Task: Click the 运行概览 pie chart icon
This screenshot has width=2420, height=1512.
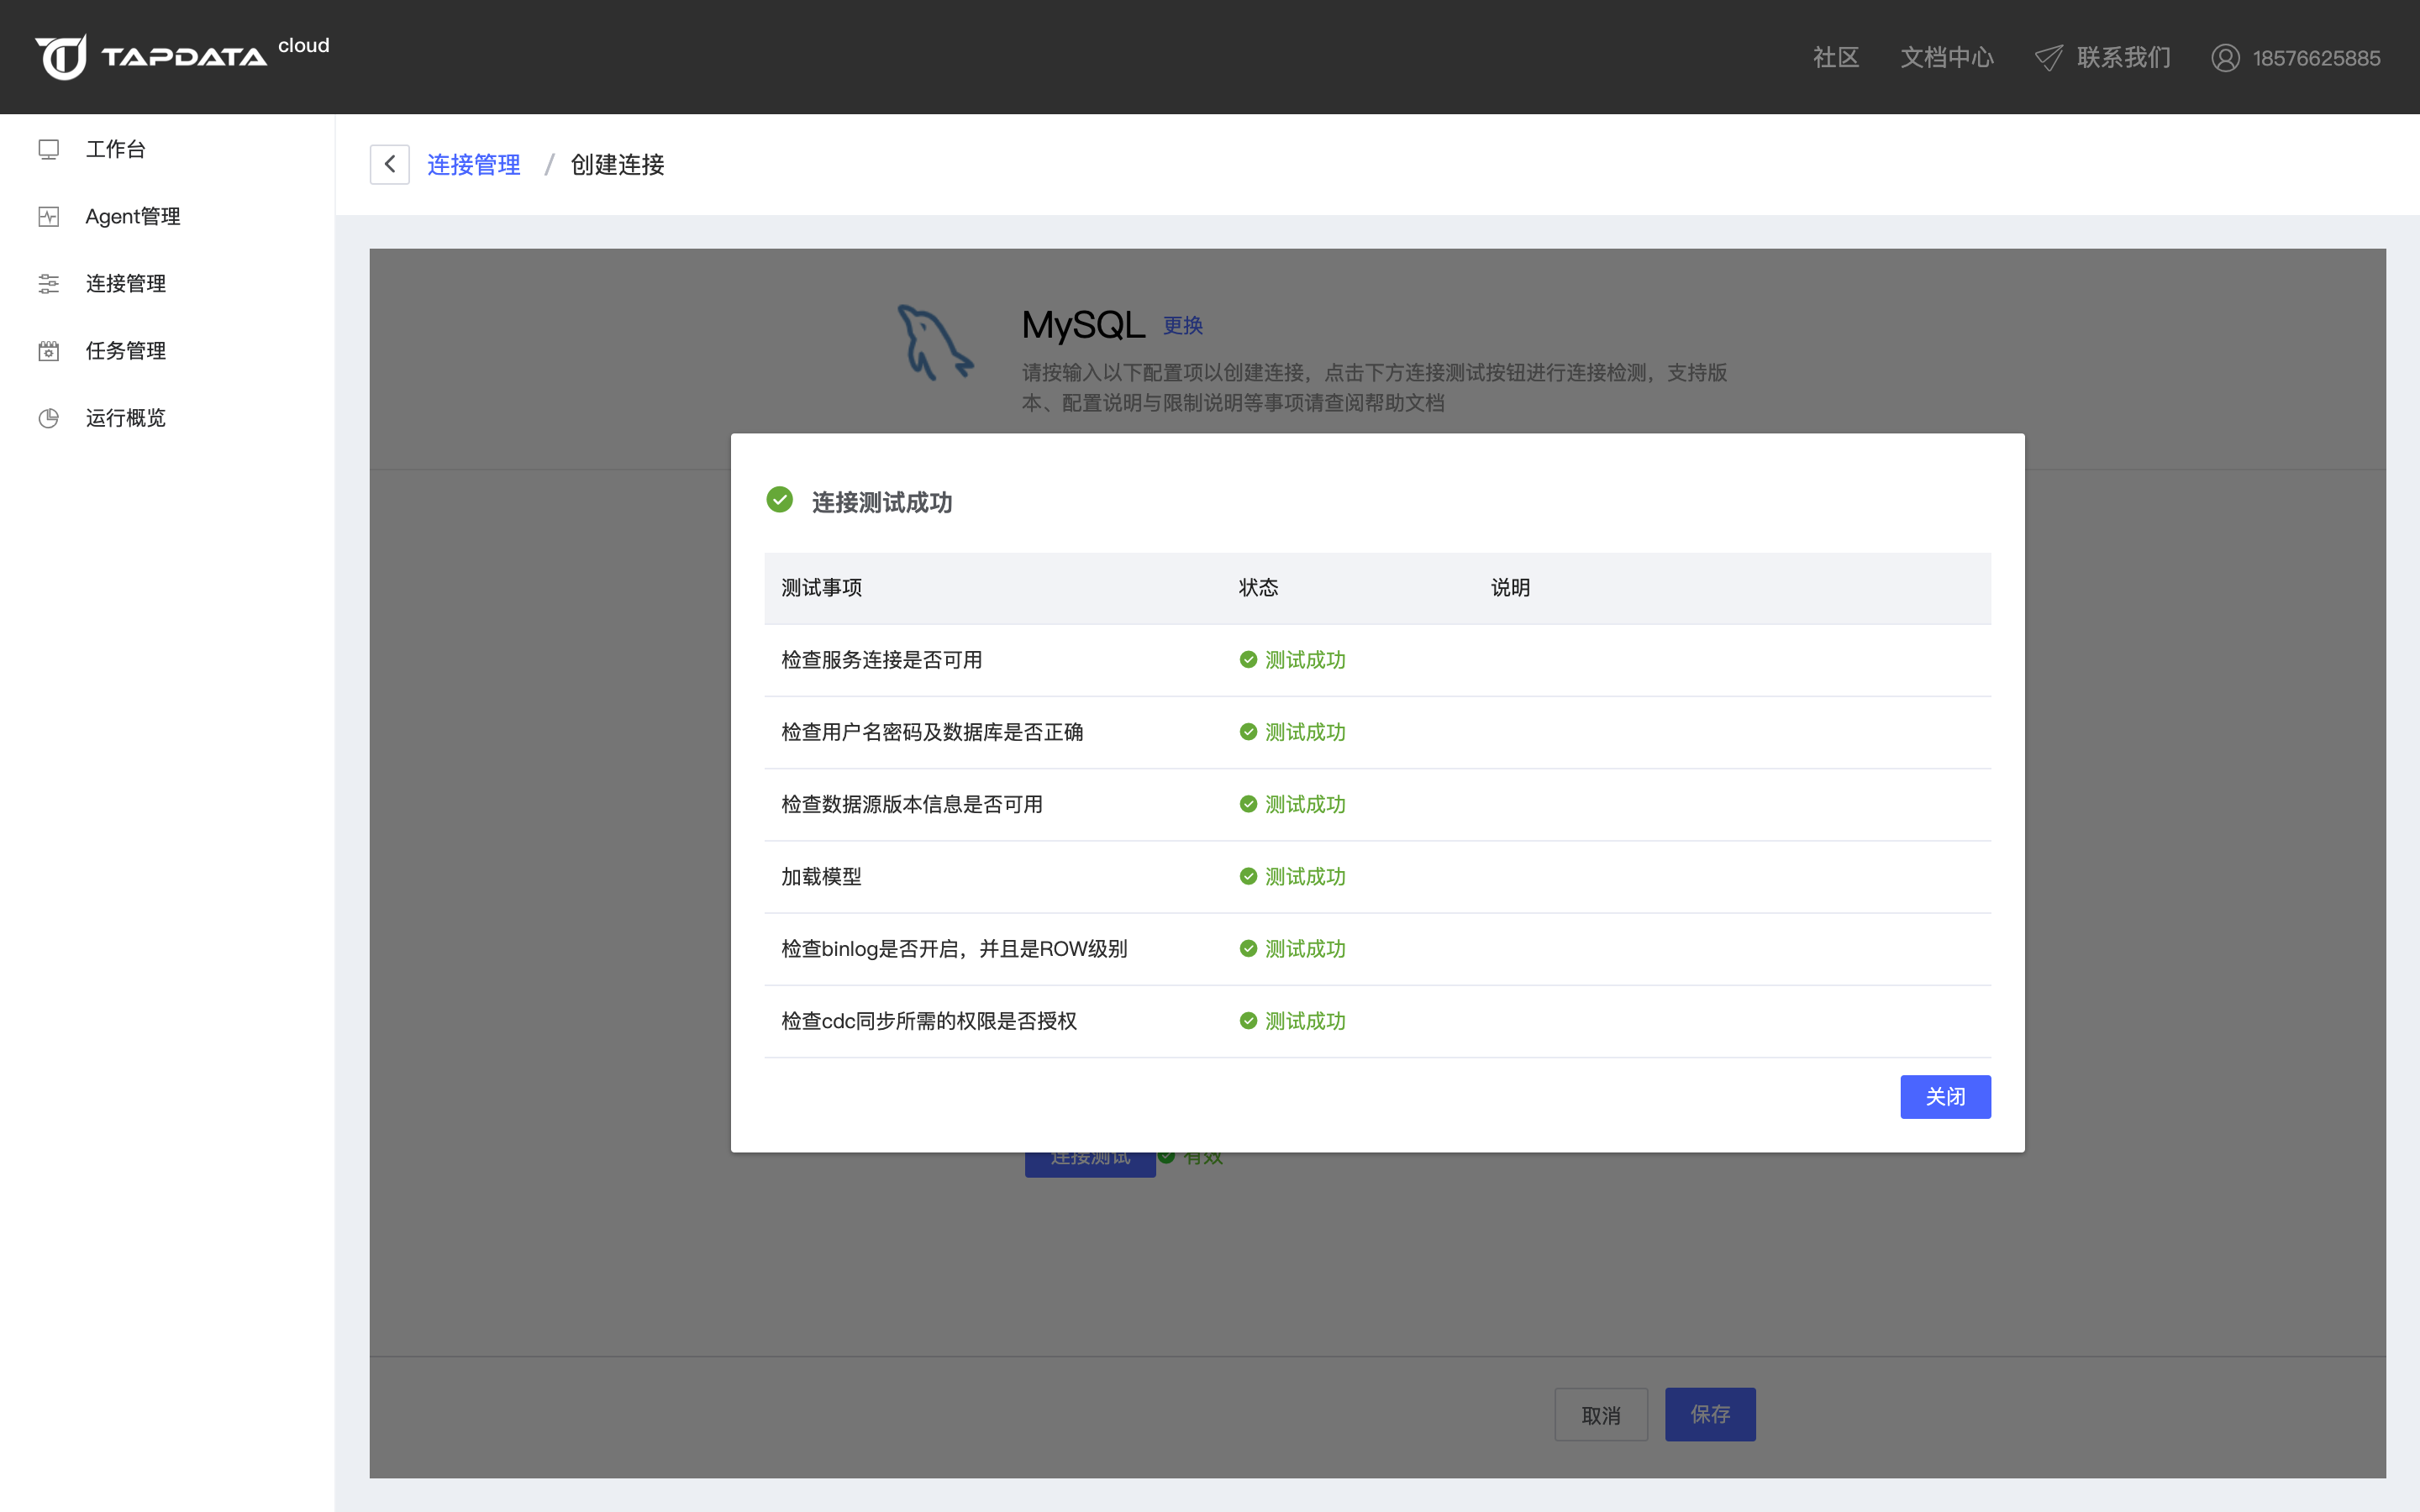Action: (48, 418)
